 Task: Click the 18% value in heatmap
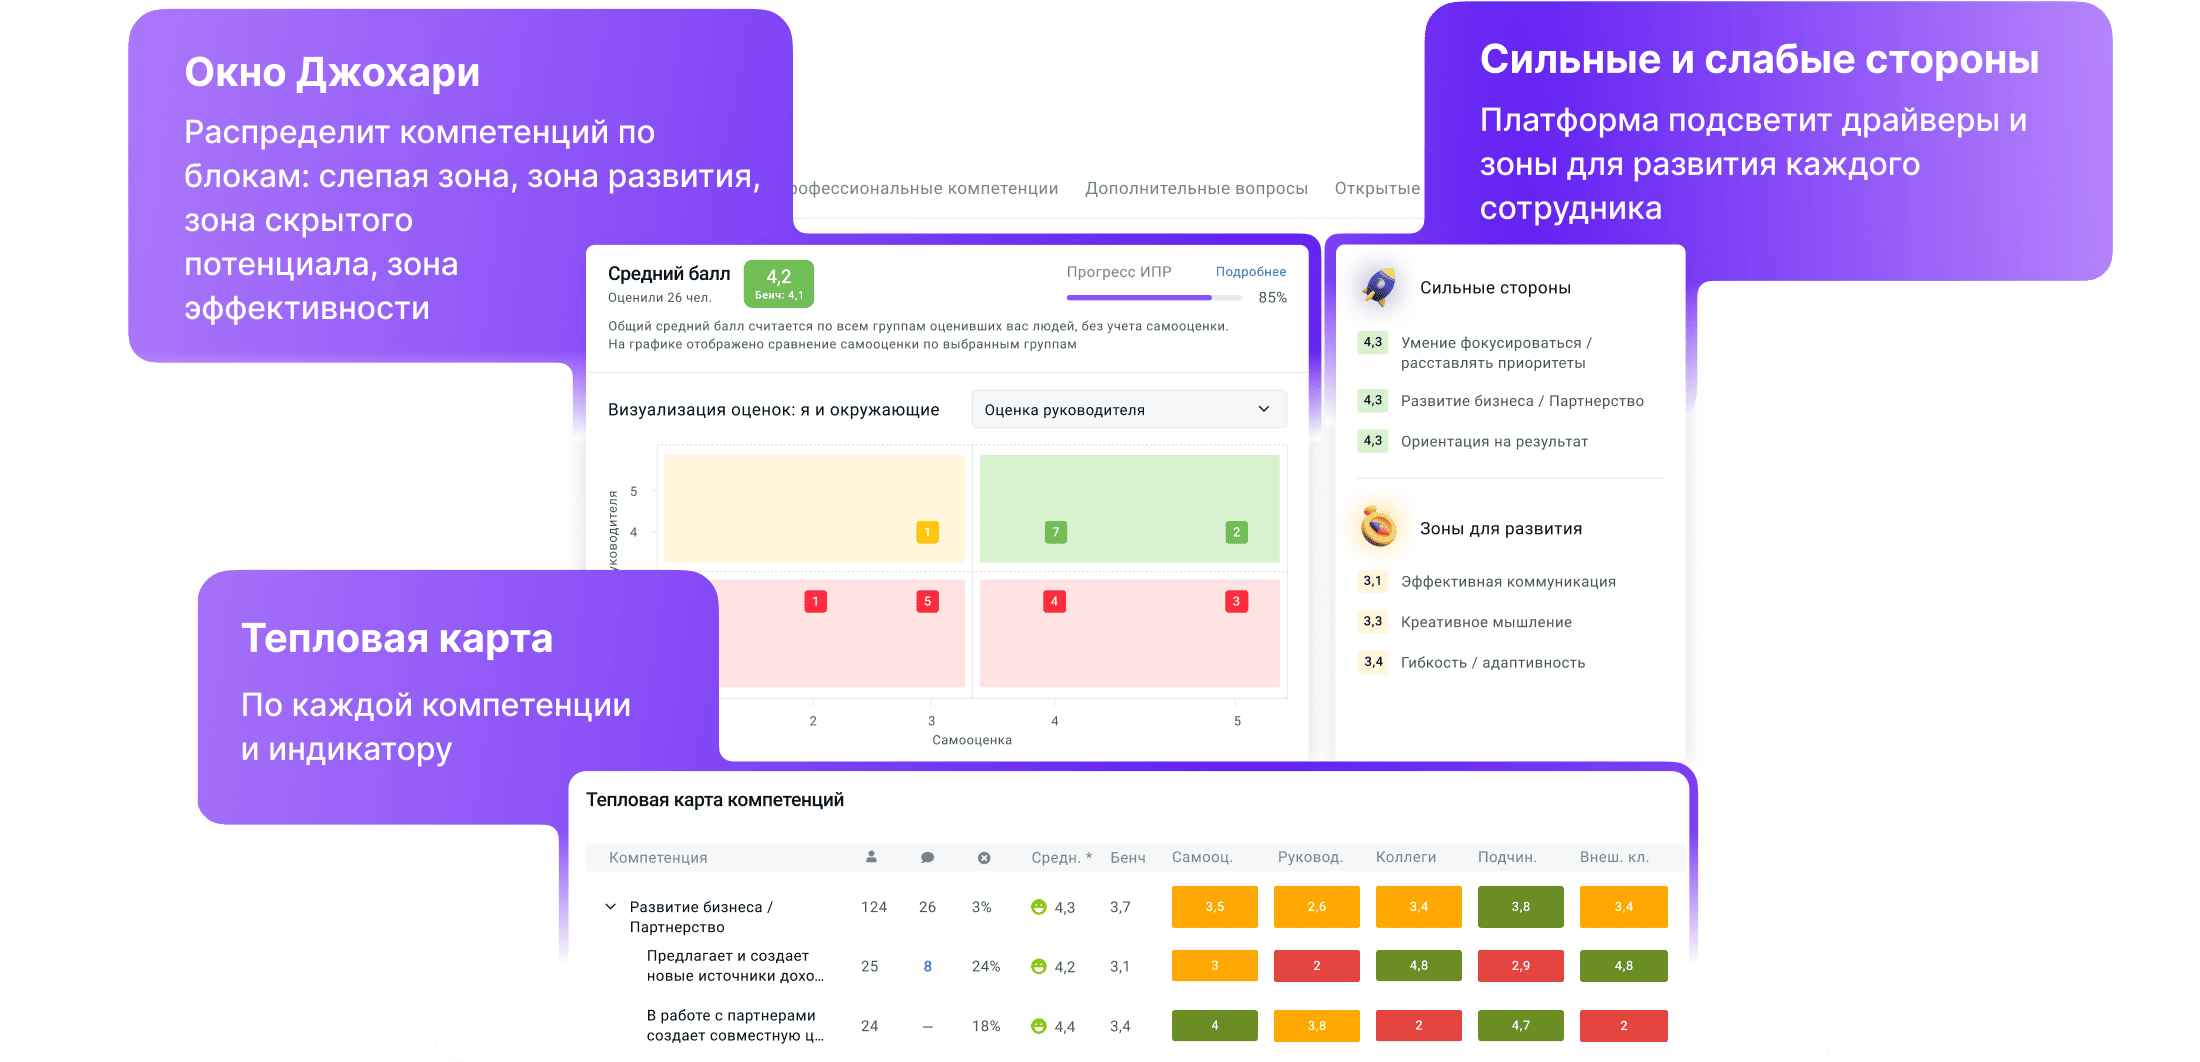(986, 1026)
